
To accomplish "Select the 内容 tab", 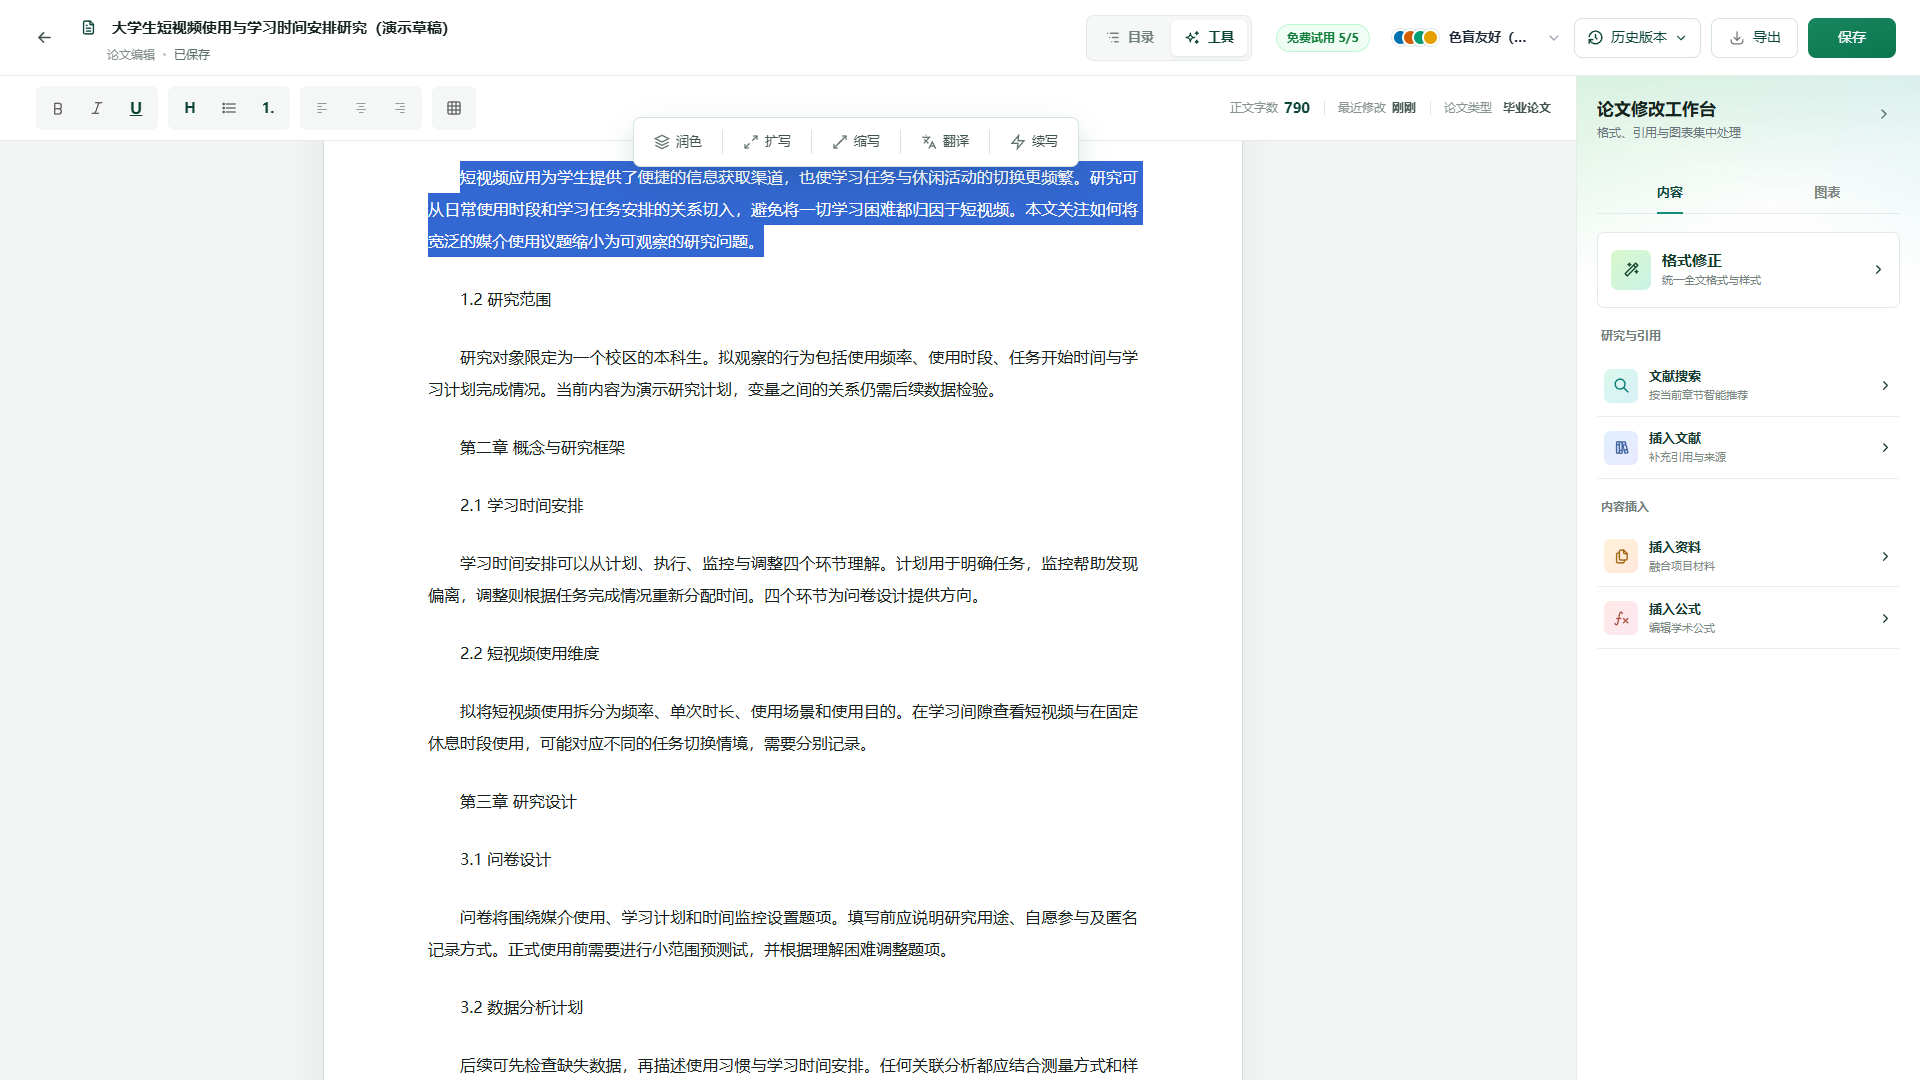I will 1669,193.
